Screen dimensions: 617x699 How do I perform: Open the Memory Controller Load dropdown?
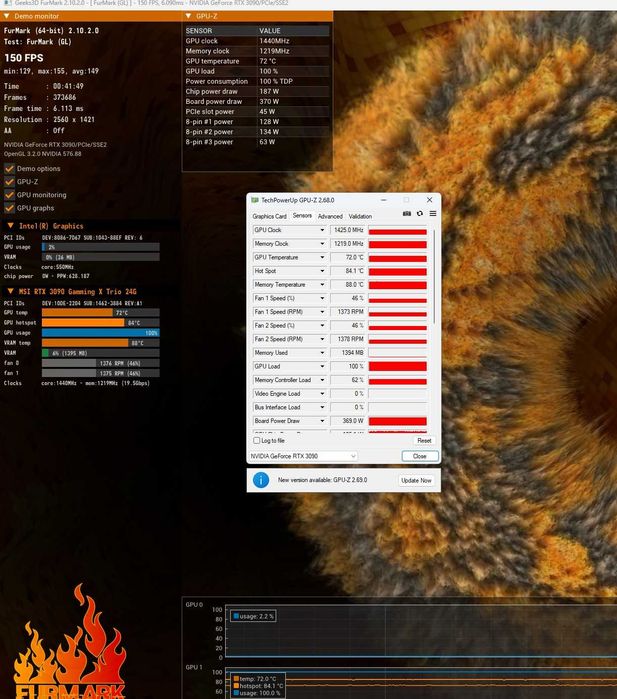click(322, 380)
